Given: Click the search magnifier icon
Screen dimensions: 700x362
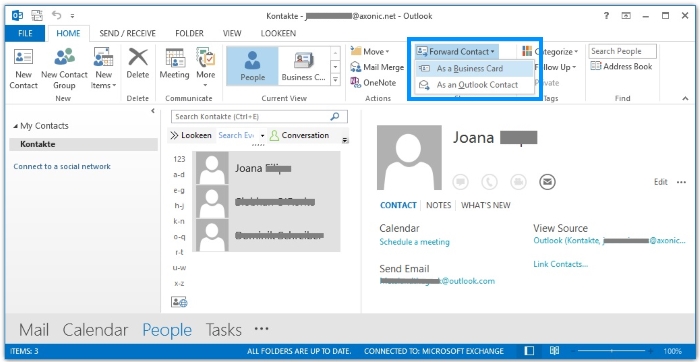Looking at the screenshot, I should click(335, 117).
